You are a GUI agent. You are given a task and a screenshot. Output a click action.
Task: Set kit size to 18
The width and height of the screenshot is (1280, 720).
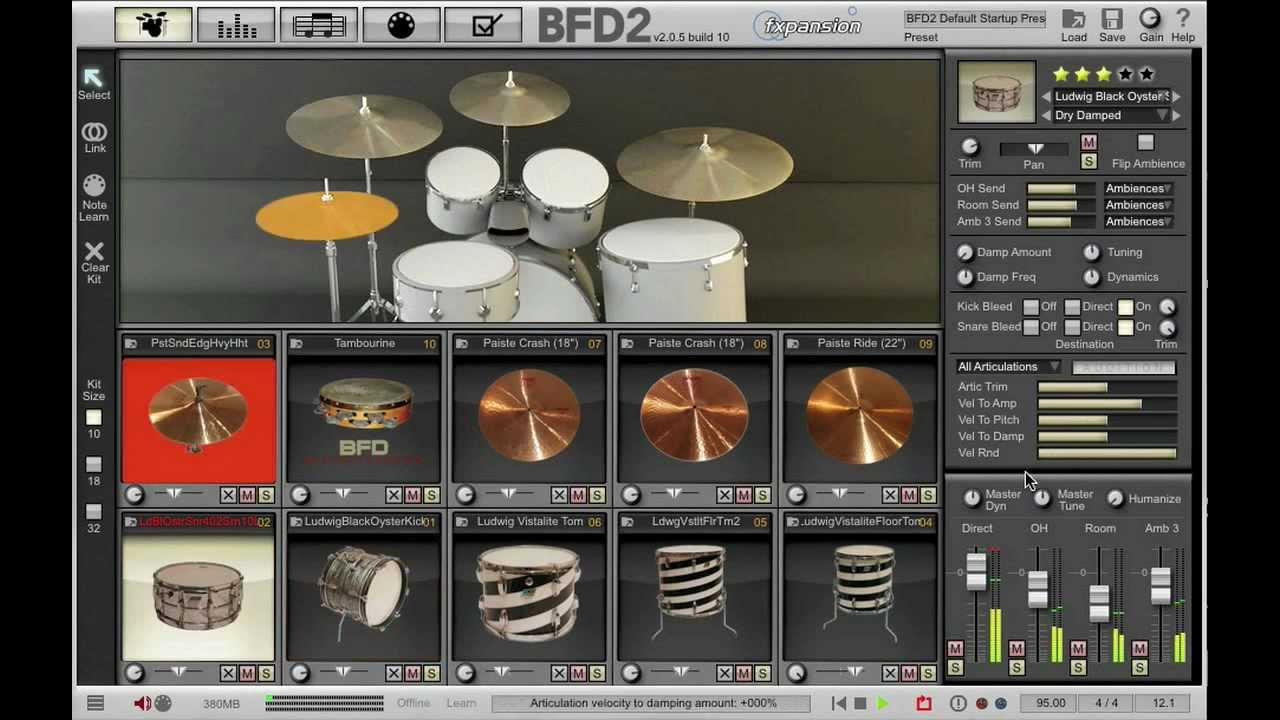click(x=94, y=465)
